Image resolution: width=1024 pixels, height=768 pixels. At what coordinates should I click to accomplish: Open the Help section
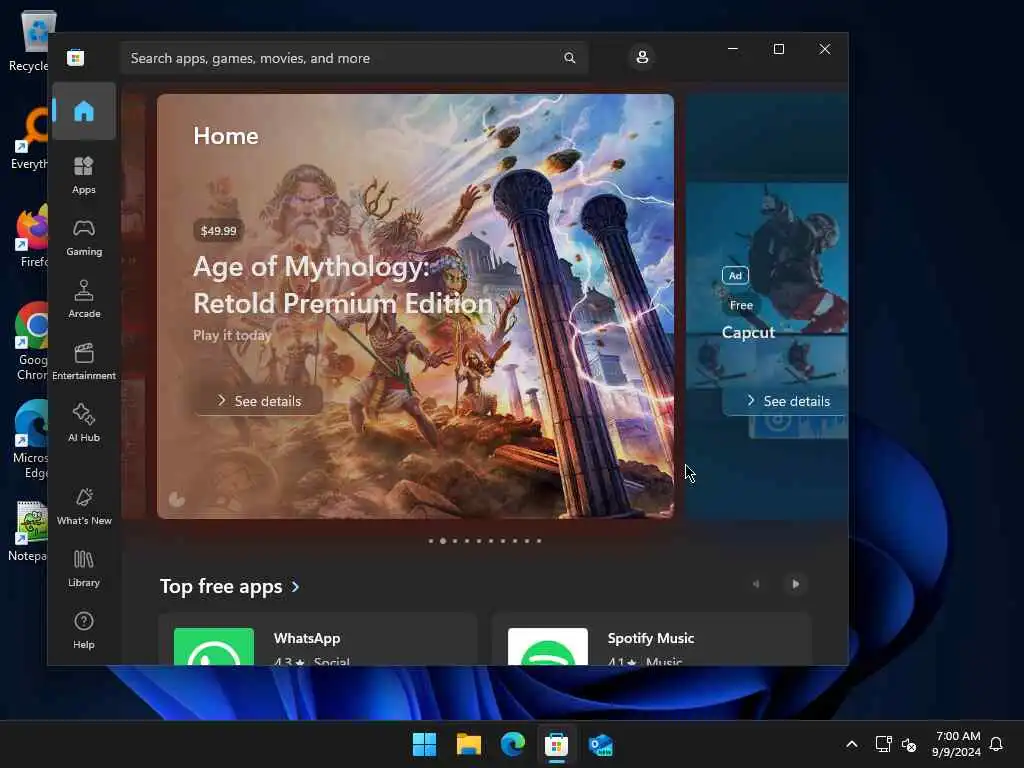click(x=84, y=631)
